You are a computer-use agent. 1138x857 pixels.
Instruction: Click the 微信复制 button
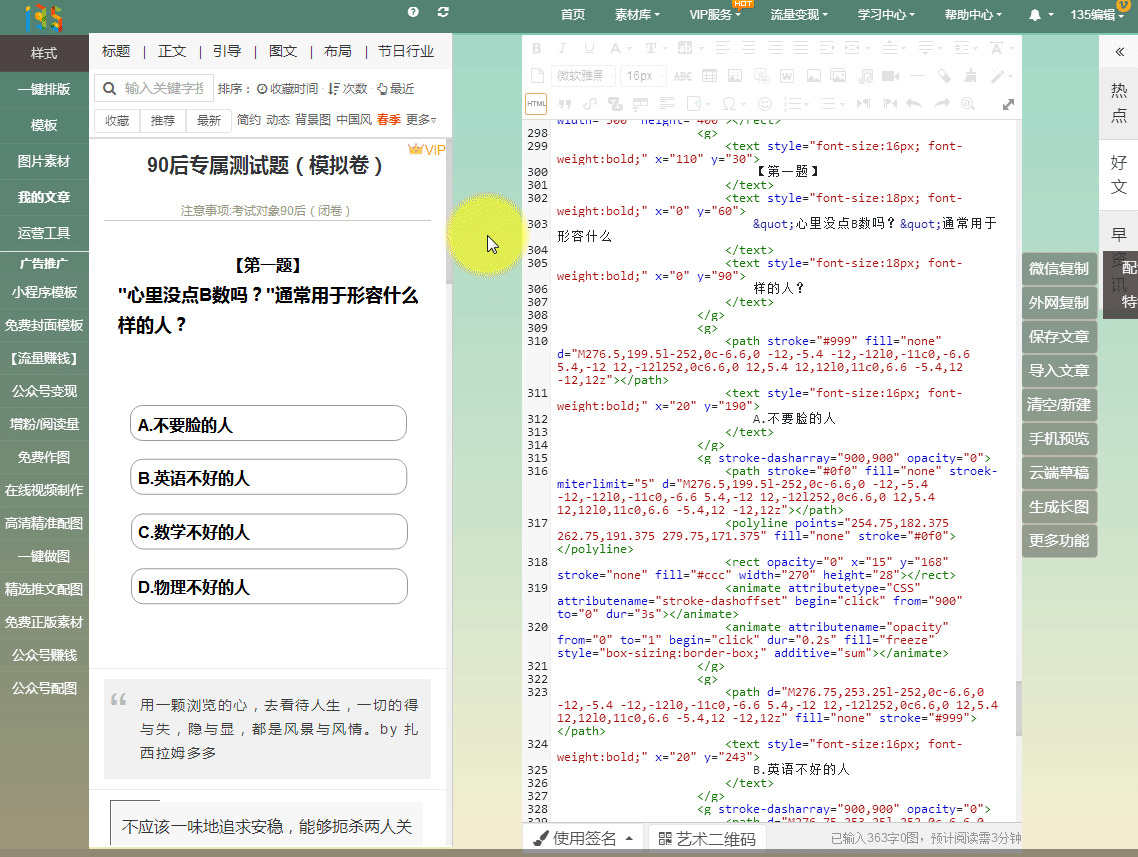pyautogui.click(x=1059, y=269)
